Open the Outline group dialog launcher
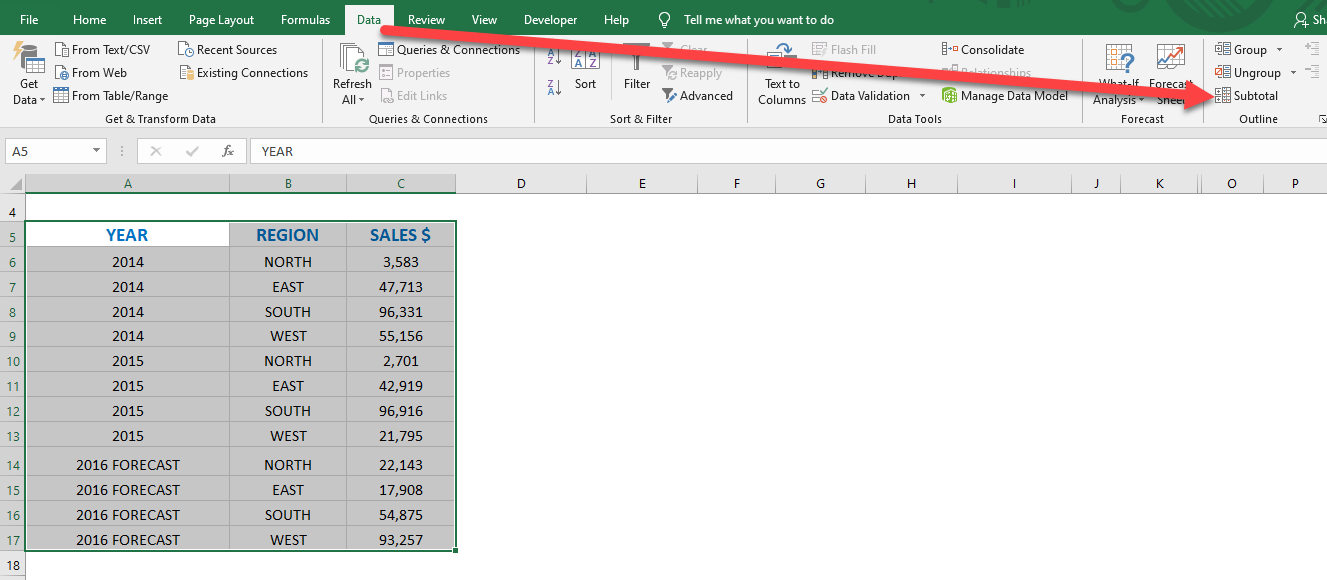1327x580 pixels. (1322, 119)
